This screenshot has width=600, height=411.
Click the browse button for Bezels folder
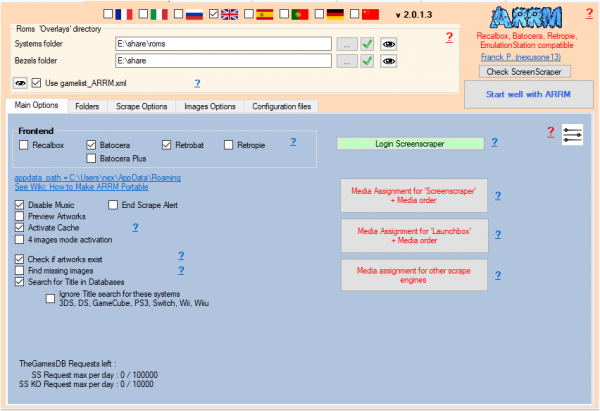pyautogui.click(x=344, y=61)
